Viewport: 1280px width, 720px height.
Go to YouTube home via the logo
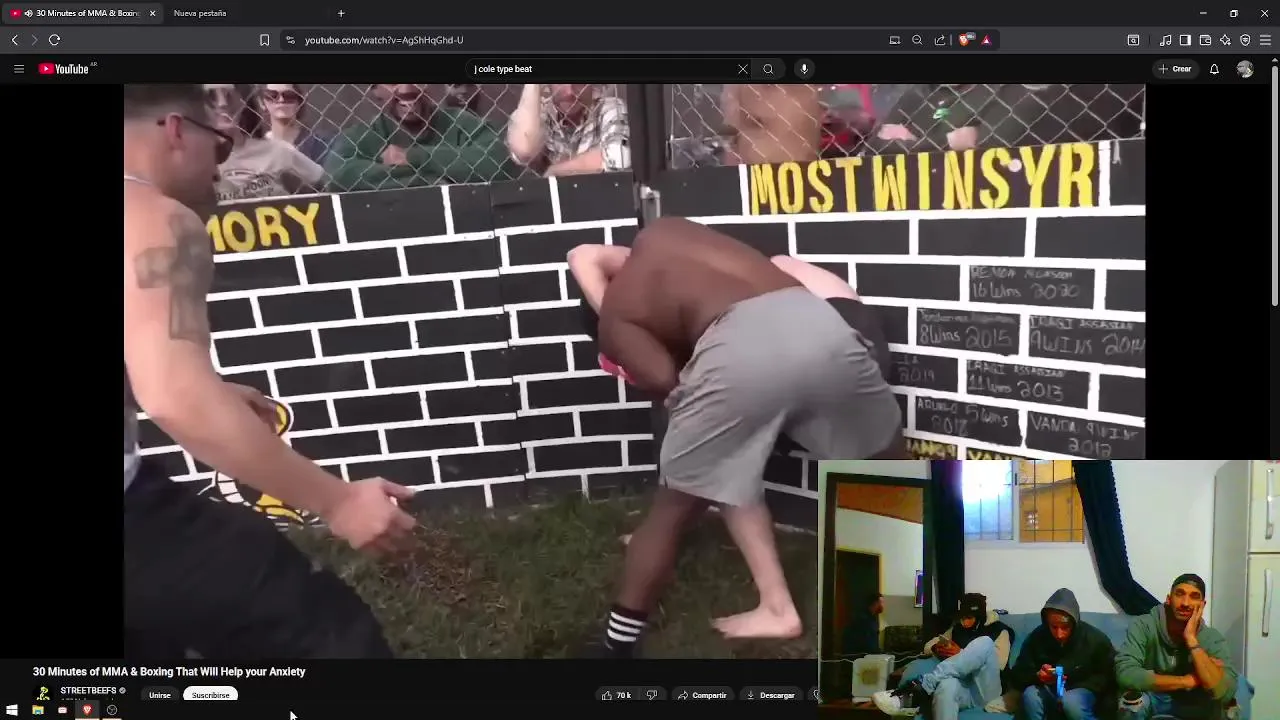click(x=65, y=69)
